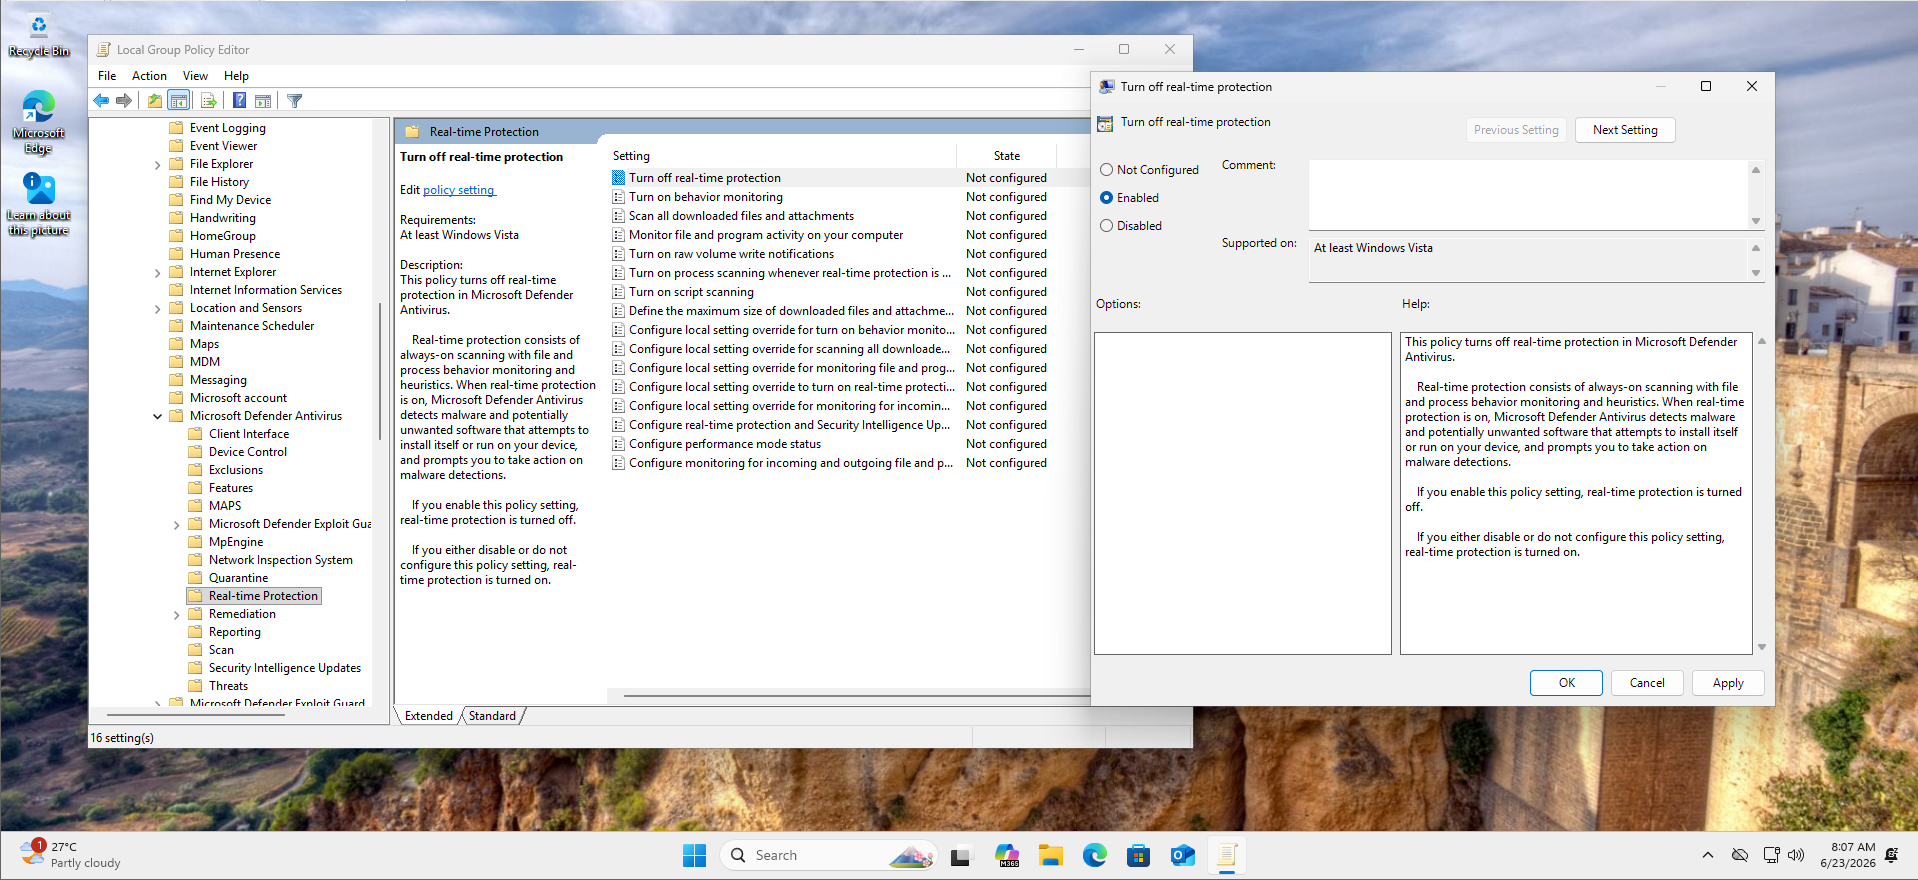Click the Export List toolbar icon
The height and width of the screenshot is (880, 1918).
tap(209, 101)
